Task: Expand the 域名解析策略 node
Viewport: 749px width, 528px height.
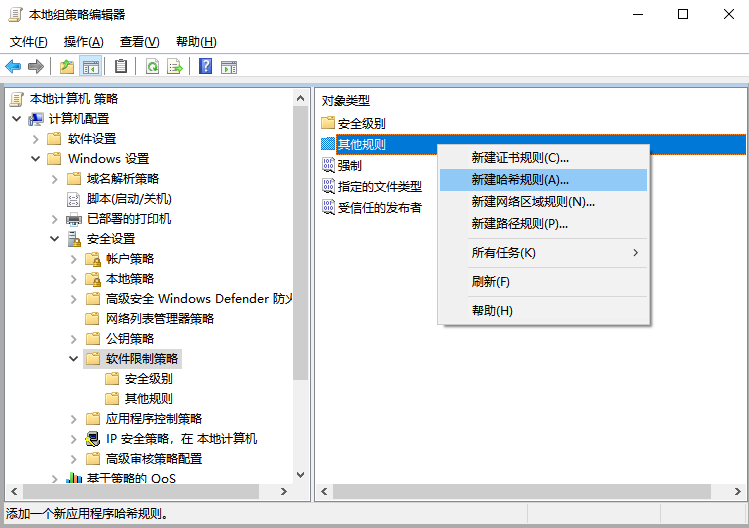Action: (55, 179)
